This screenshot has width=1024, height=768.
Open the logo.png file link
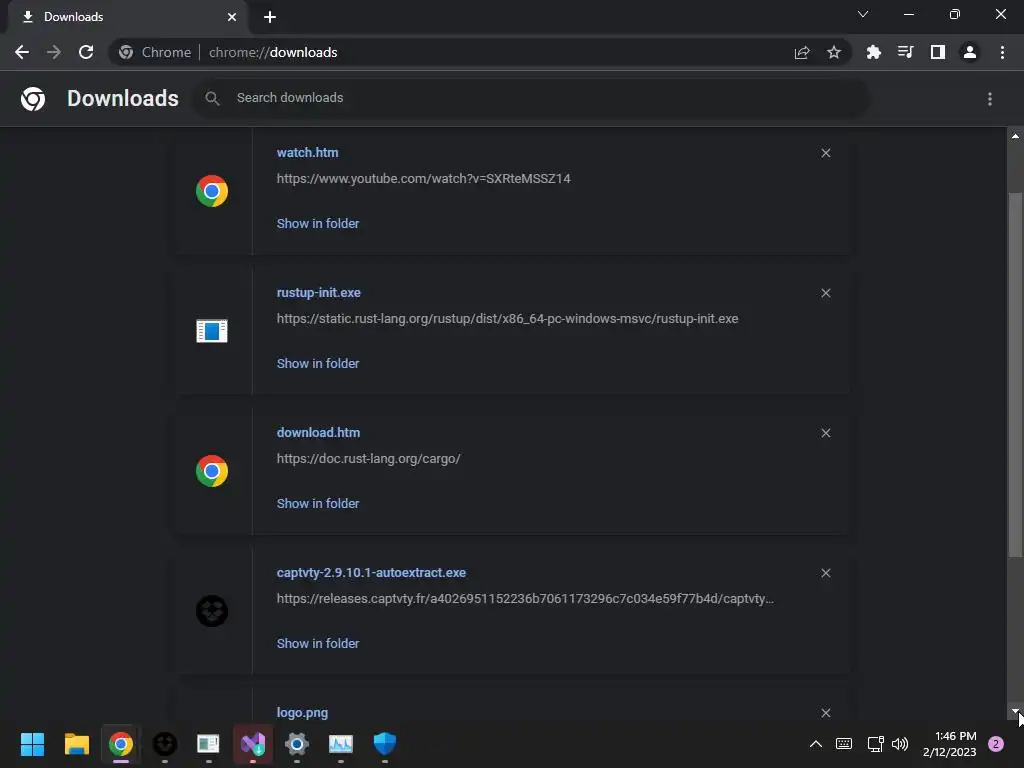tap(302, 713)
